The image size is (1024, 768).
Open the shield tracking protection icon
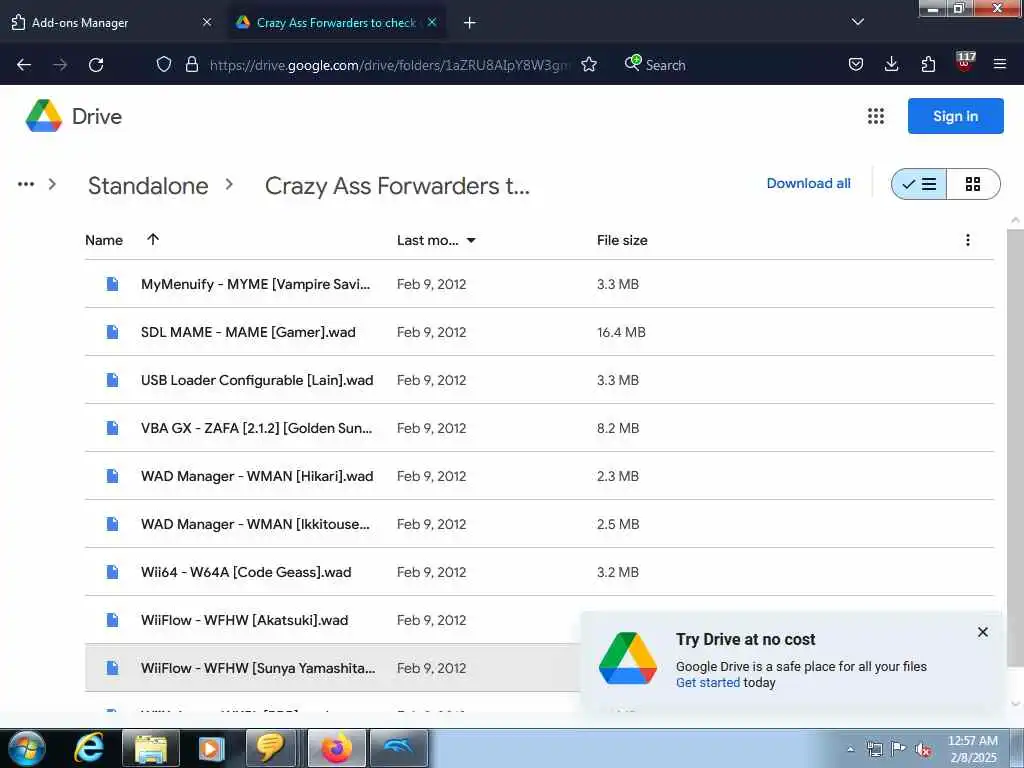163,64
